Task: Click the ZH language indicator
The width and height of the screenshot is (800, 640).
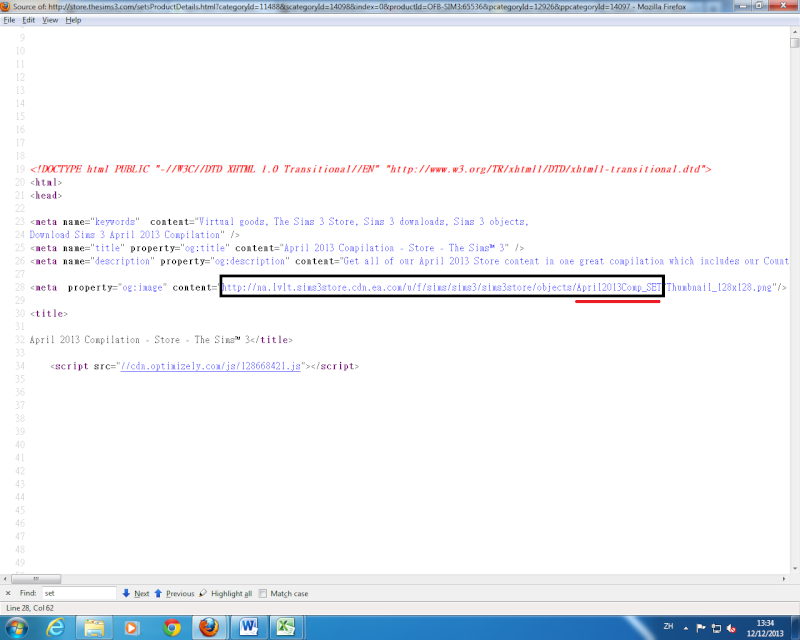Action: click(668, 626)
